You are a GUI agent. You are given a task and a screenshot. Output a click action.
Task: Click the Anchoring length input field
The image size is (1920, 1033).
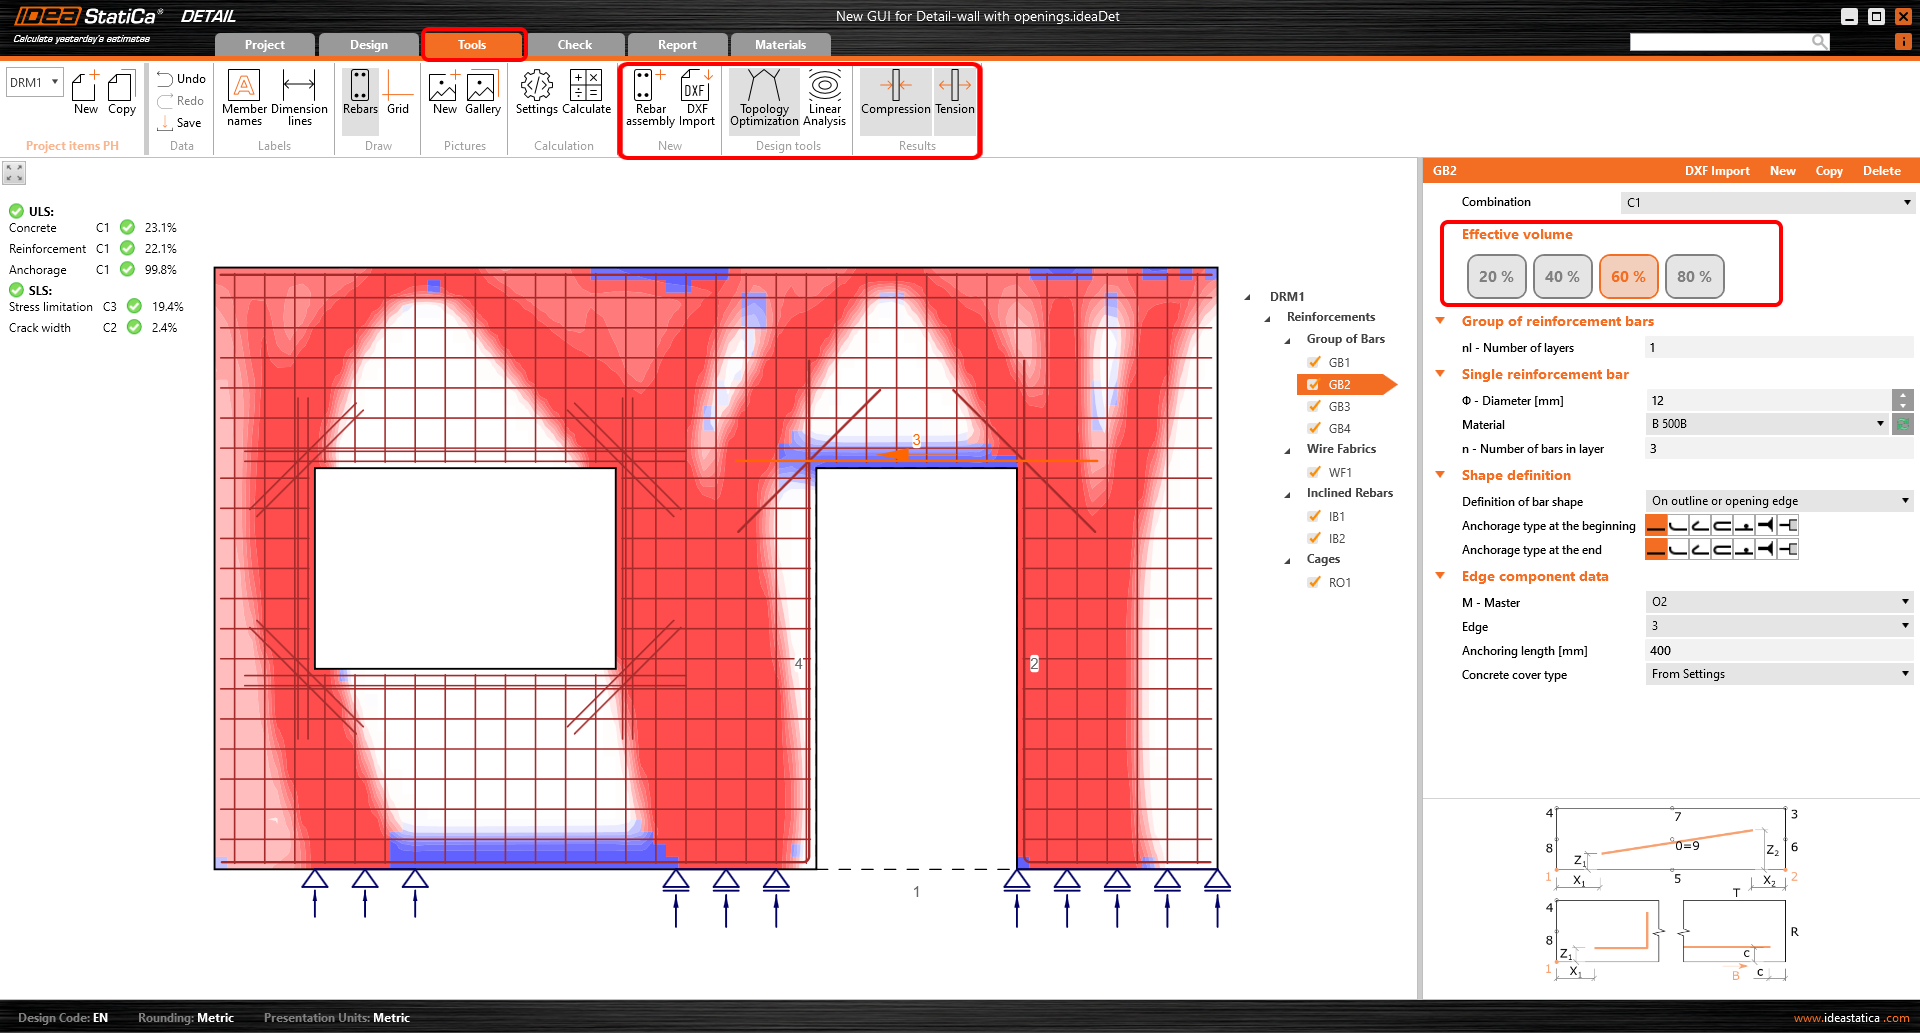pyautogui.click(x=1778, y=651)
